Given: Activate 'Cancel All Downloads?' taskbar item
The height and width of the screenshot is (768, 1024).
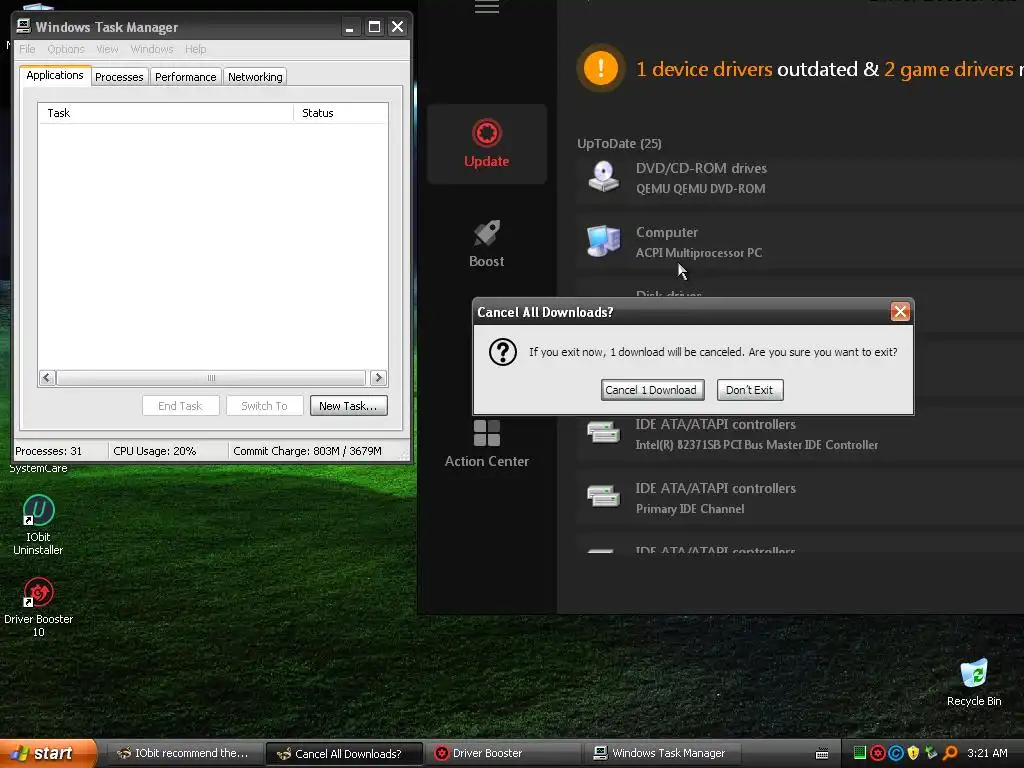Looking at the screenshot, I should [x=344, y=753].
